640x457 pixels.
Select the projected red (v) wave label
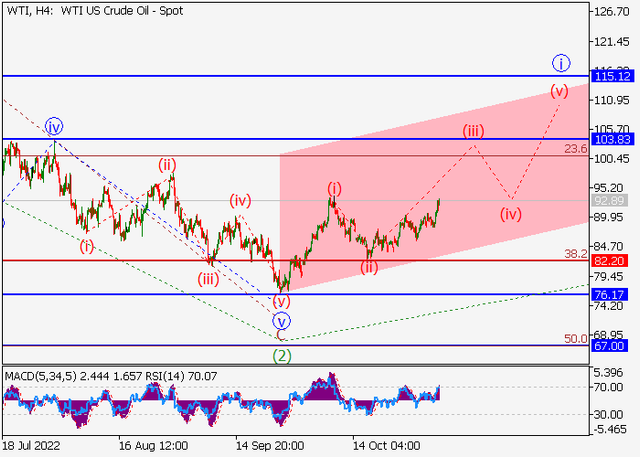tap(559, 91)
